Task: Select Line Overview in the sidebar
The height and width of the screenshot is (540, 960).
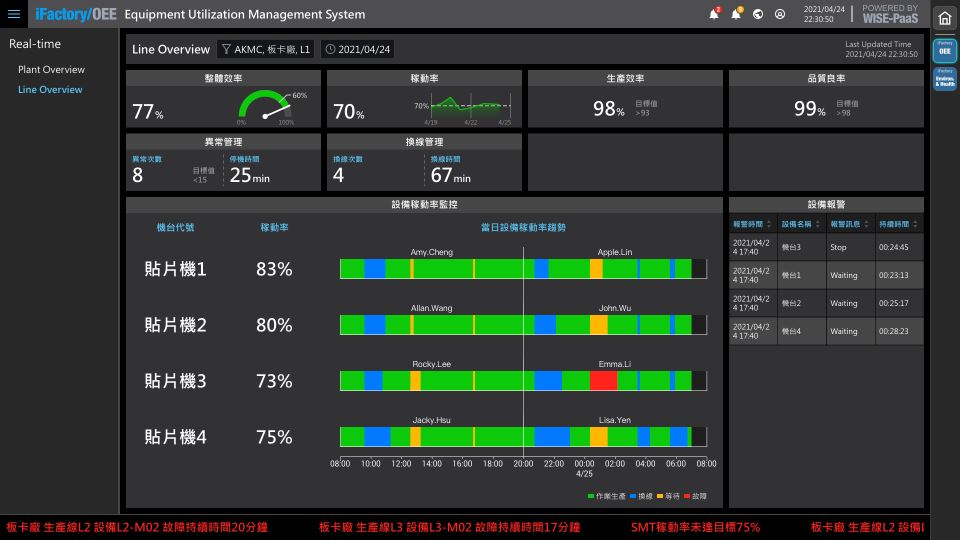Action: click(50, 90)
